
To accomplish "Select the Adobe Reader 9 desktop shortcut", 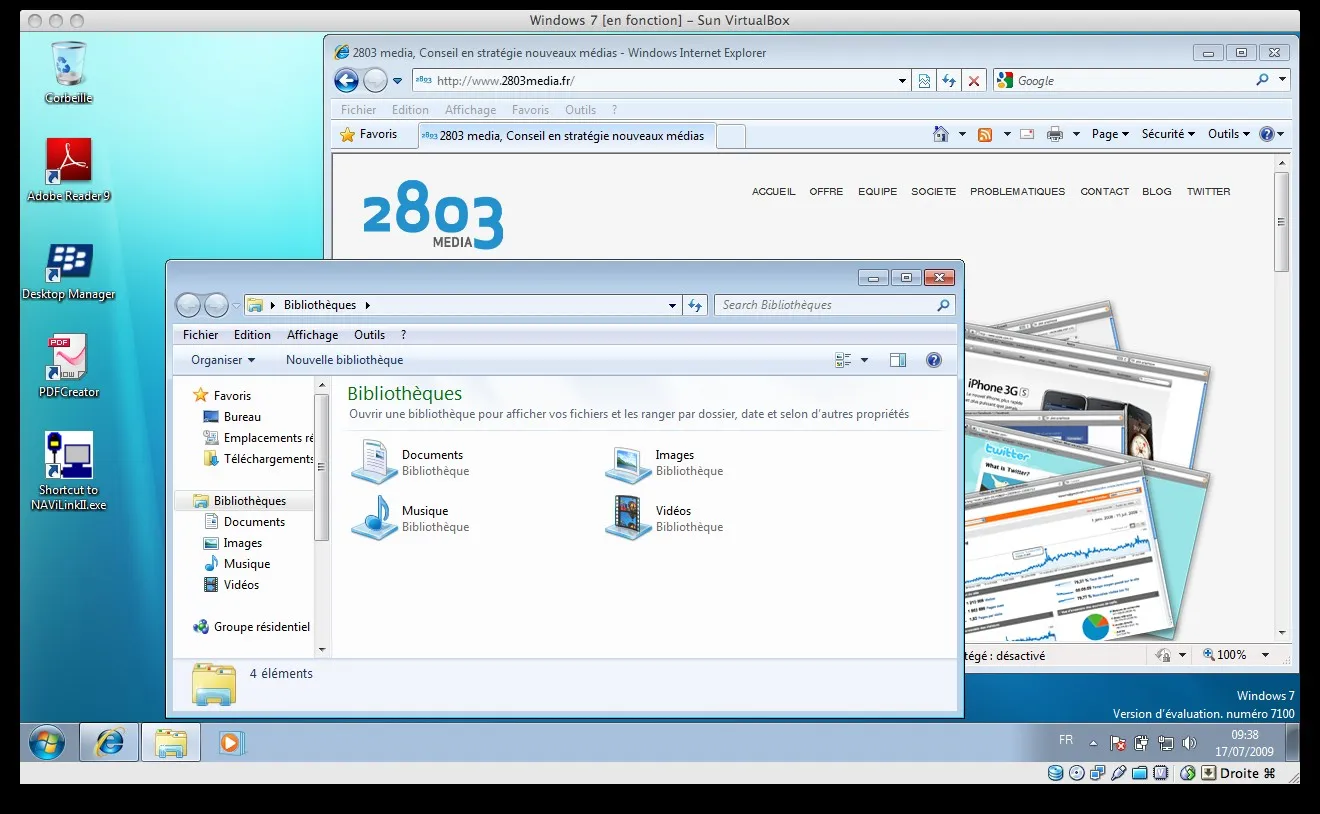I will pyautogui.click(x=69, y=170).
